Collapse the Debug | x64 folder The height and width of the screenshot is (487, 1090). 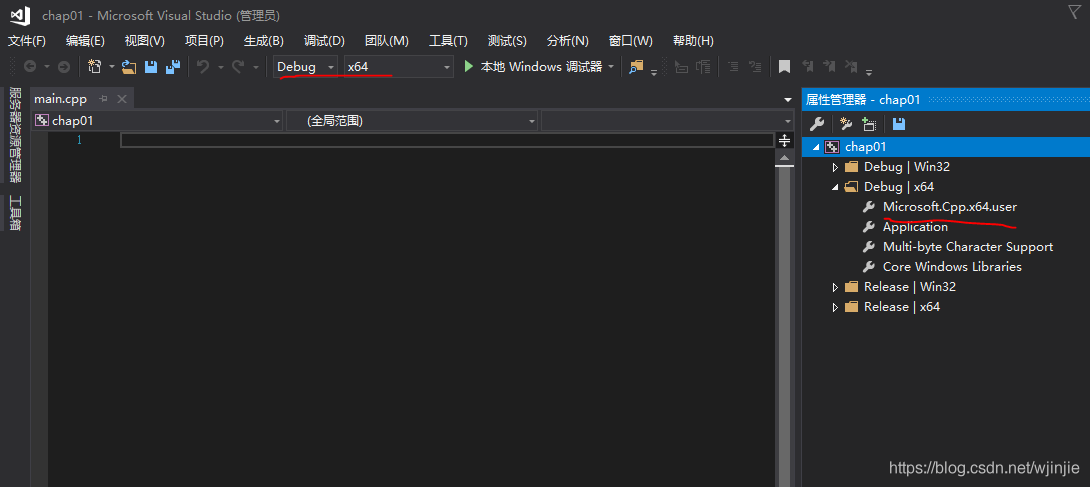[836, 187]
